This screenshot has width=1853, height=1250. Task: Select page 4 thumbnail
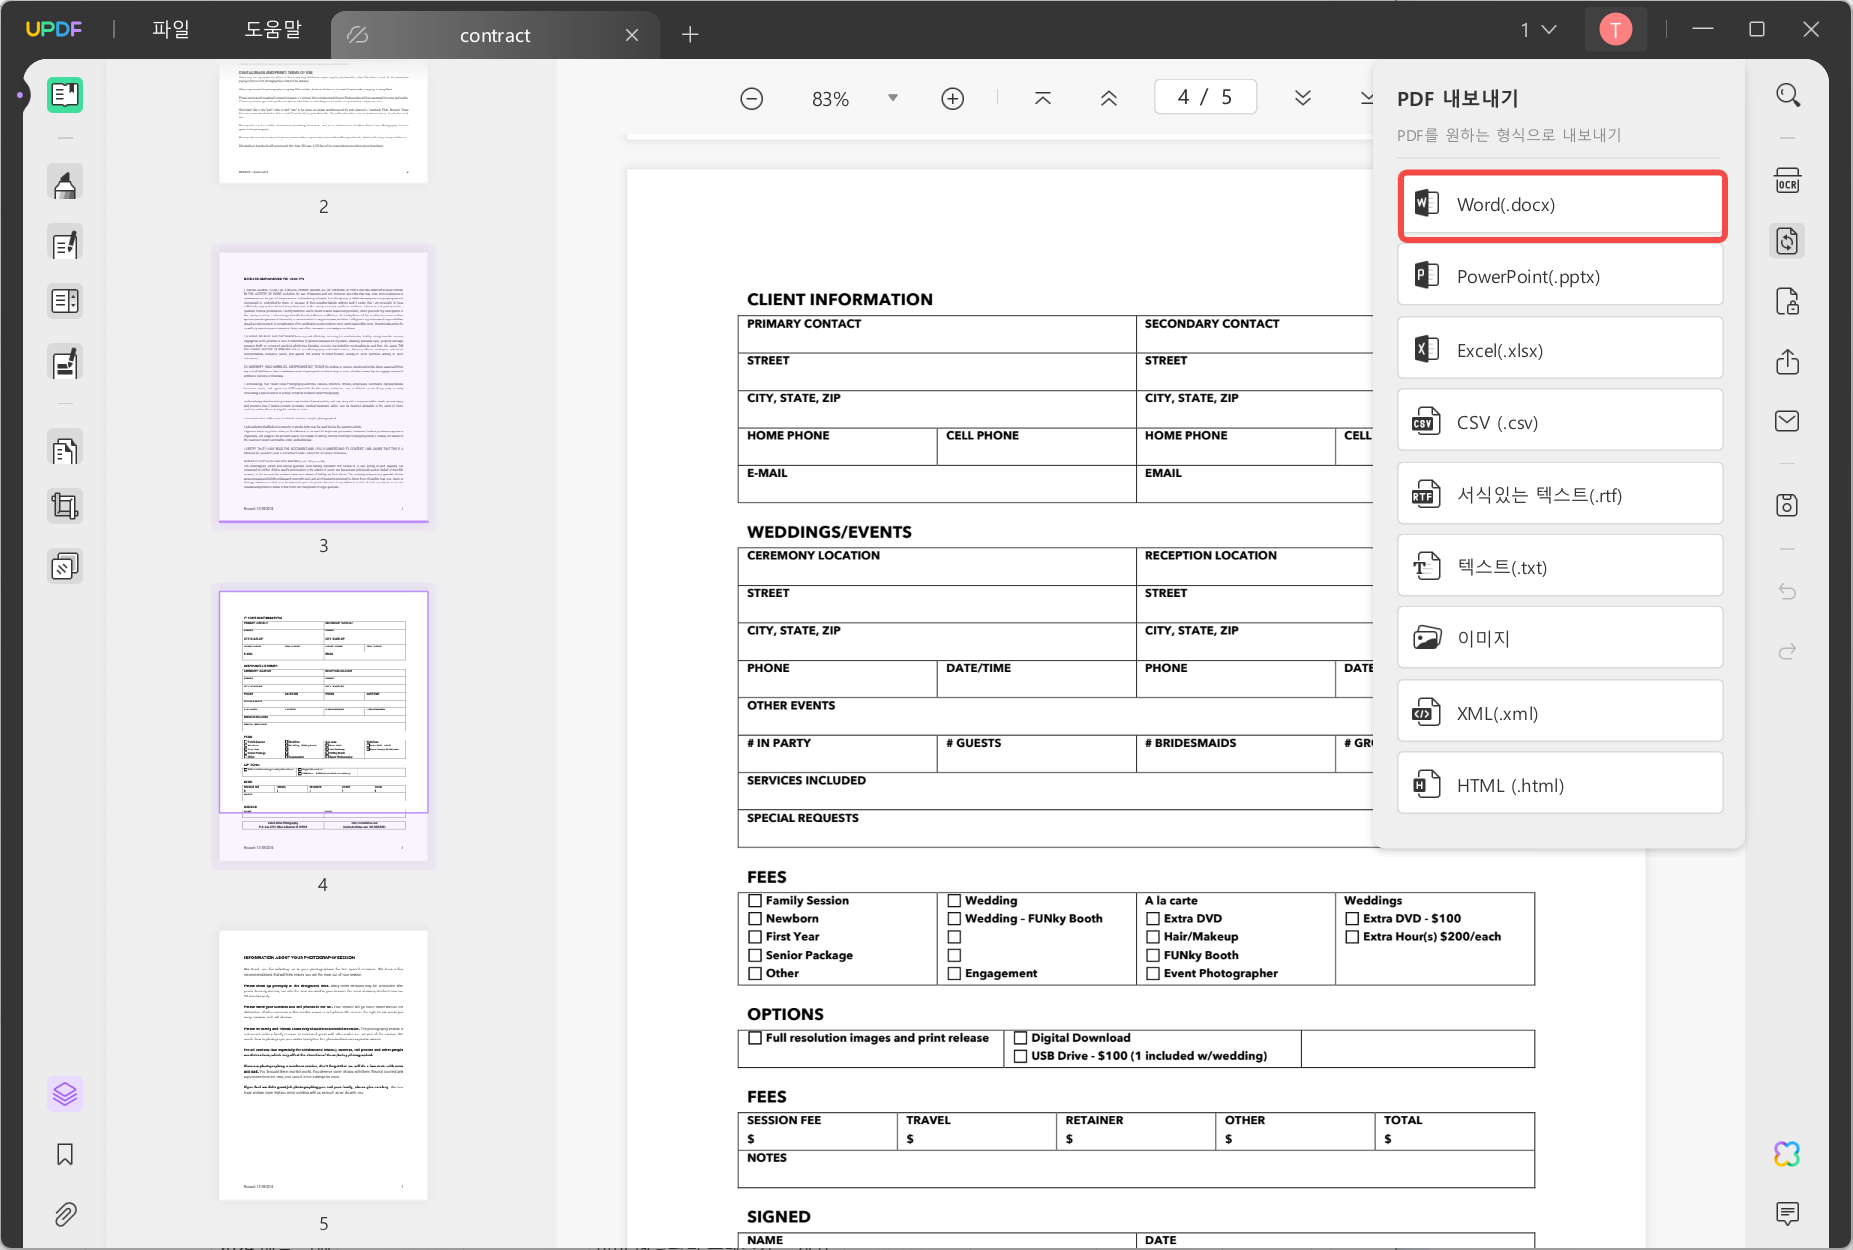[324, 726]
